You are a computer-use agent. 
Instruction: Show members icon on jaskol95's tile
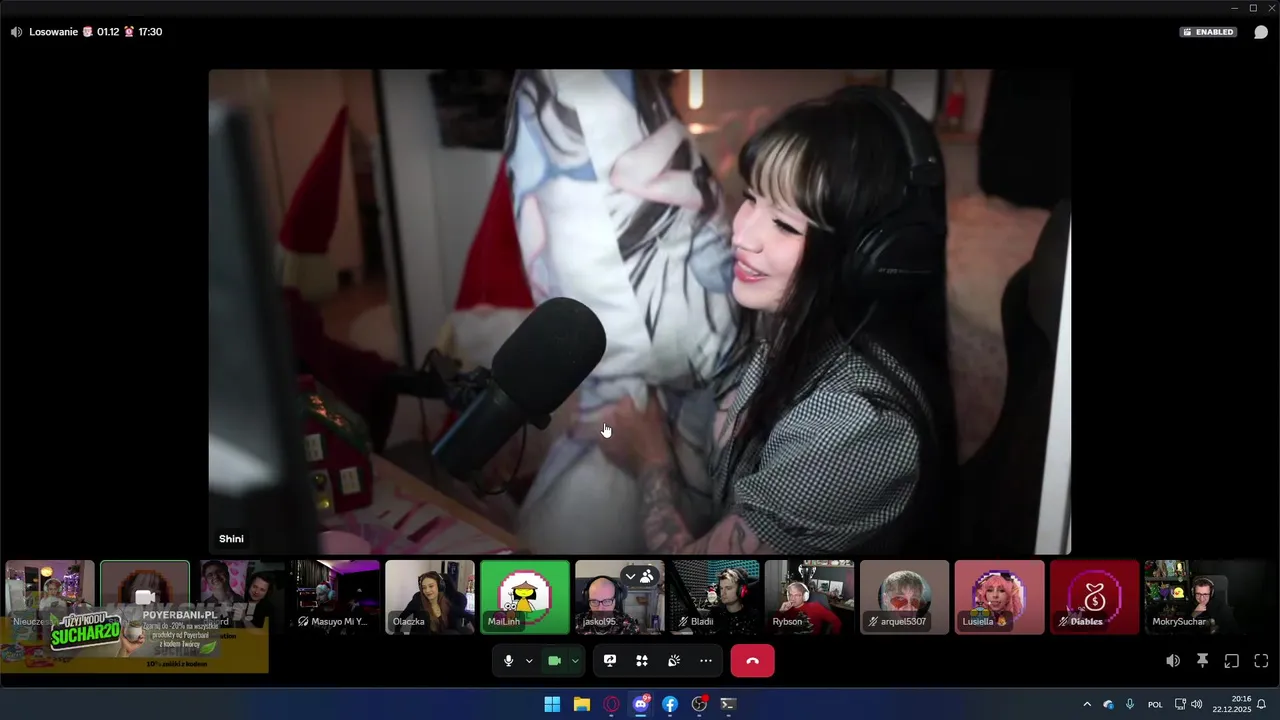pyautogui.click(x=647, y=576)
